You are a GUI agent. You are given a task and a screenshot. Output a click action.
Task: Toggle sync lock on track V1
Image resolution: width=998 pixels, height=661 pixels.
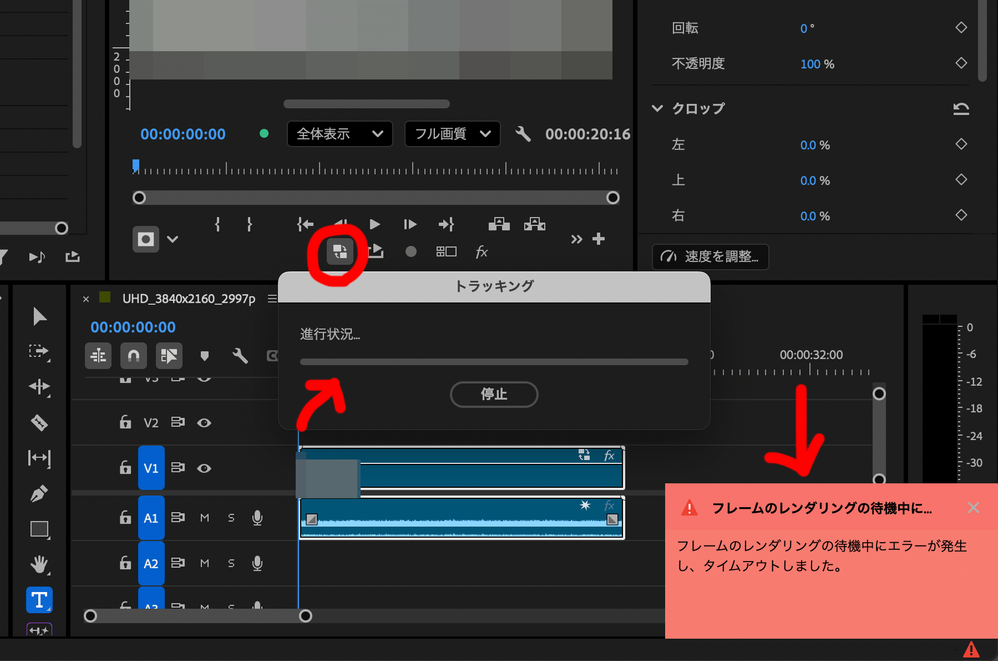(x=178, y=468)
